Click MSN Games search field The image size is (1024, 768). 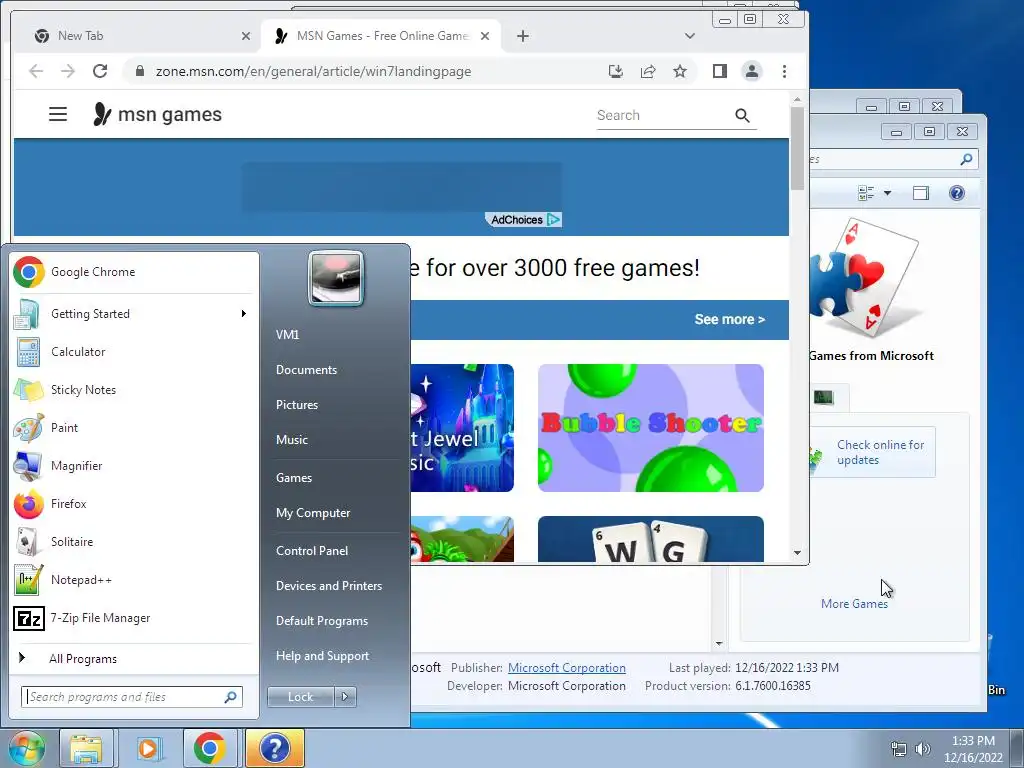[x=660, y=116]
